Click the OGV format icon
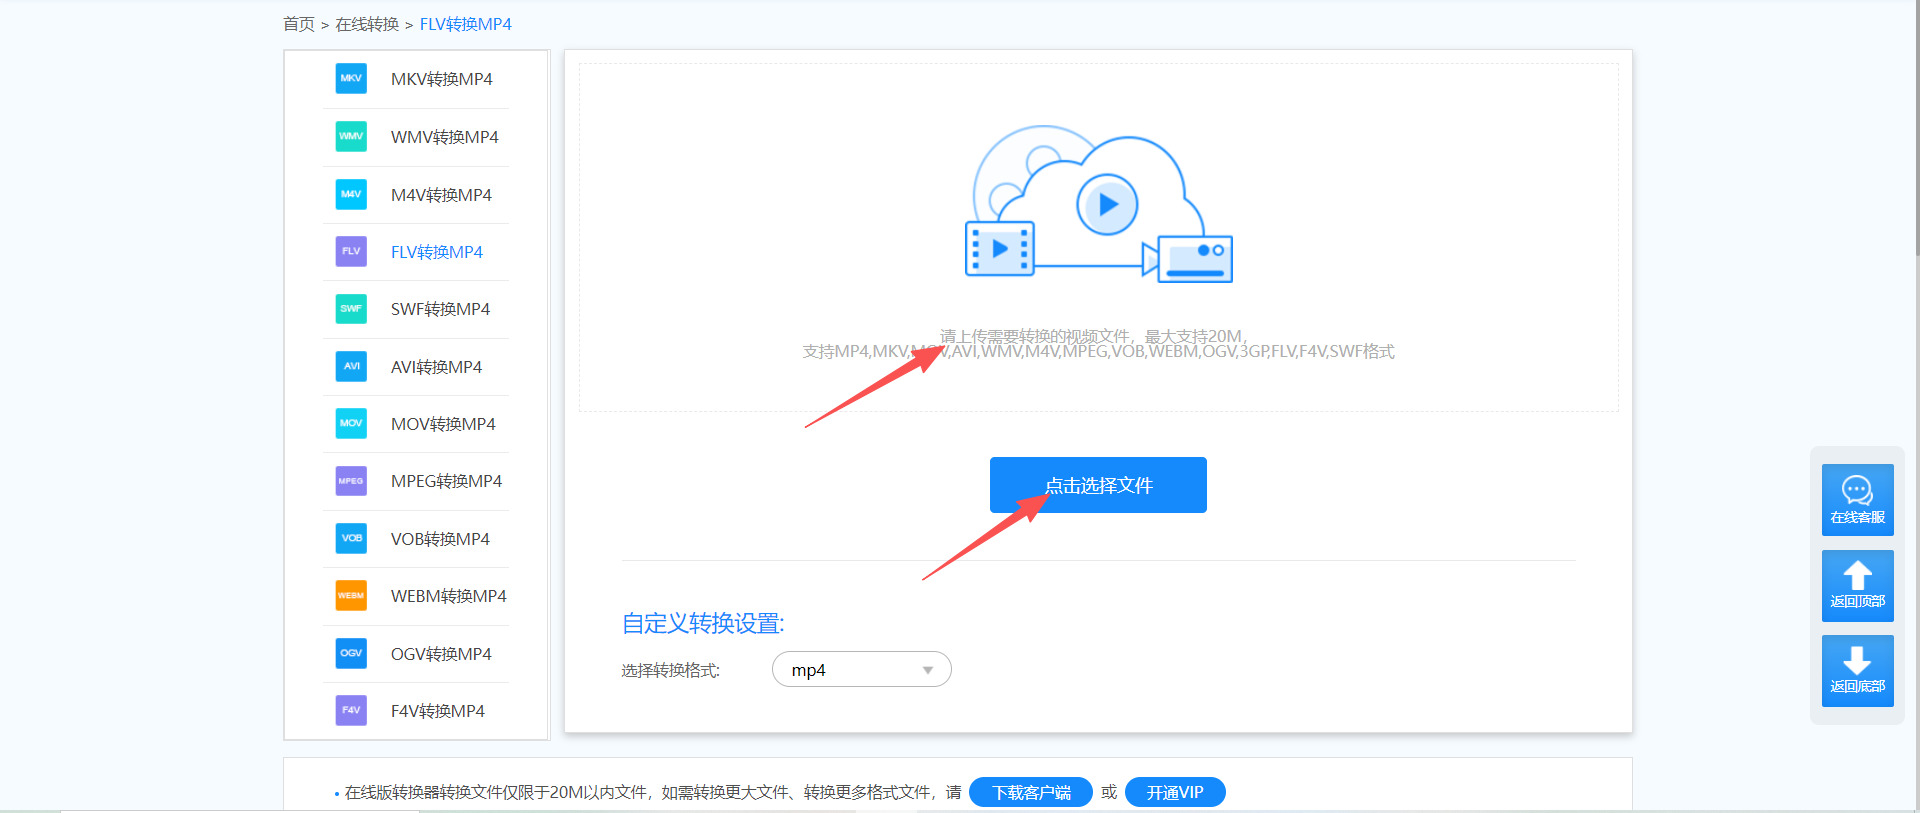This screenshot has height=813, width=1920. (351, 653)
